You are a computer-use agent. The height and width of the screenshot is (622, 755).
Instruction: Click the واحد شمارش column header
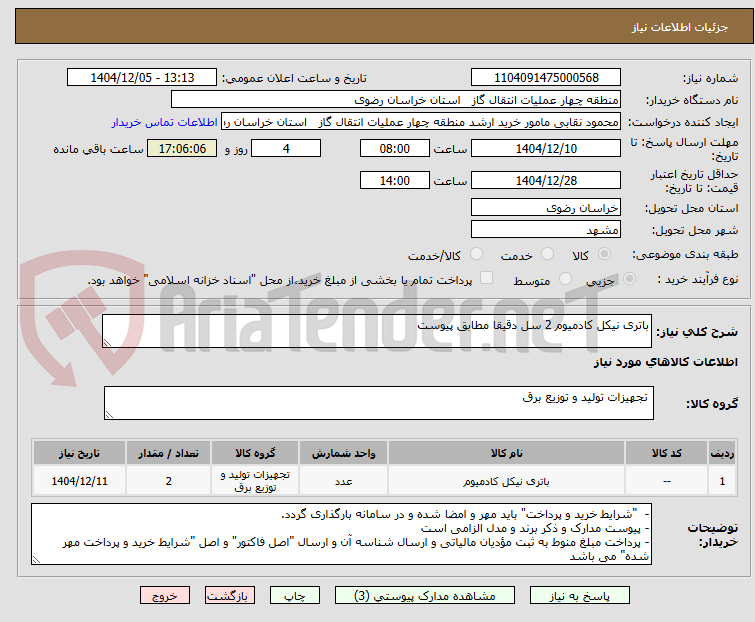point(343,453)
